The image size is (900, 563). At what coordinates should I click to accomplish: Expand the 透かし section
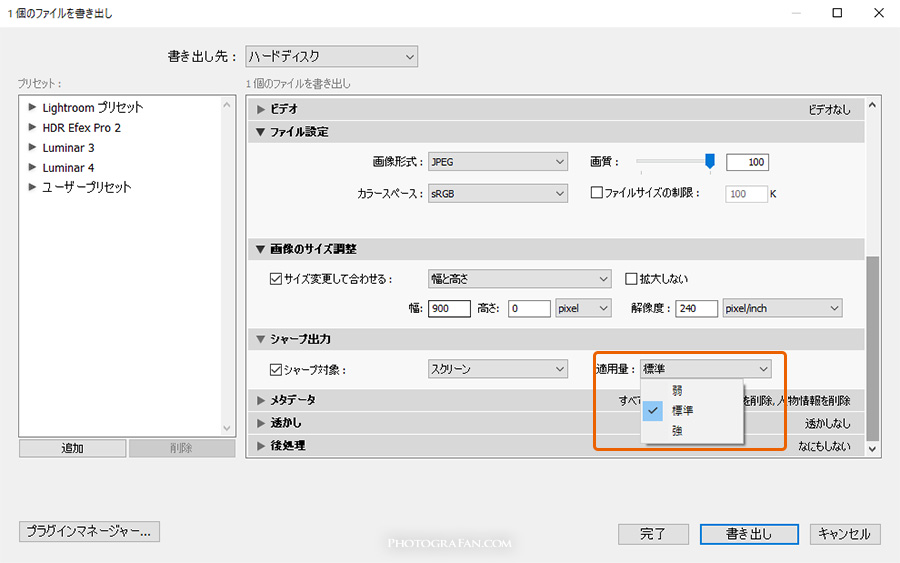pos(261,423)
